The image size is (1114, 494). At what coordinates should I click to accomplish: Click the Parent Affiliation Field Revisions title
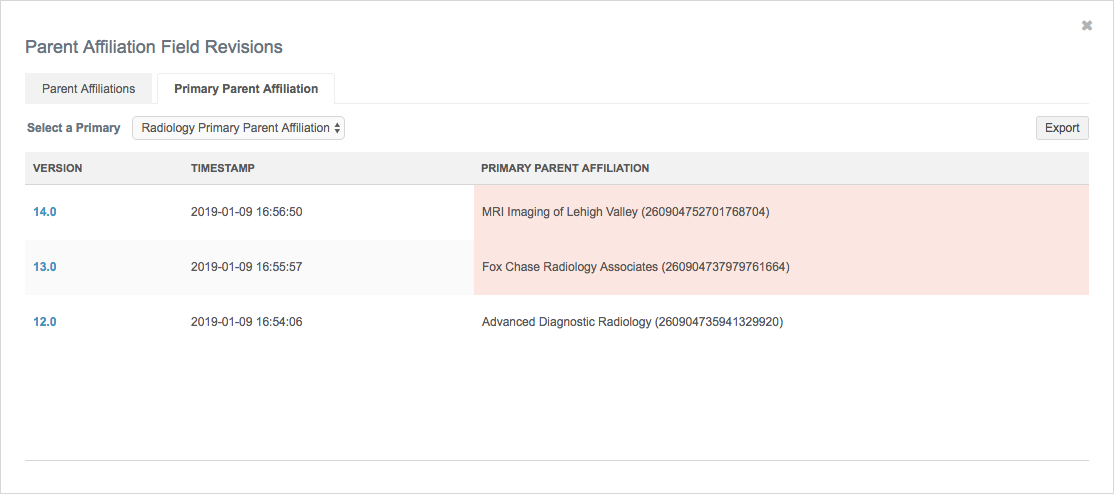154,47
